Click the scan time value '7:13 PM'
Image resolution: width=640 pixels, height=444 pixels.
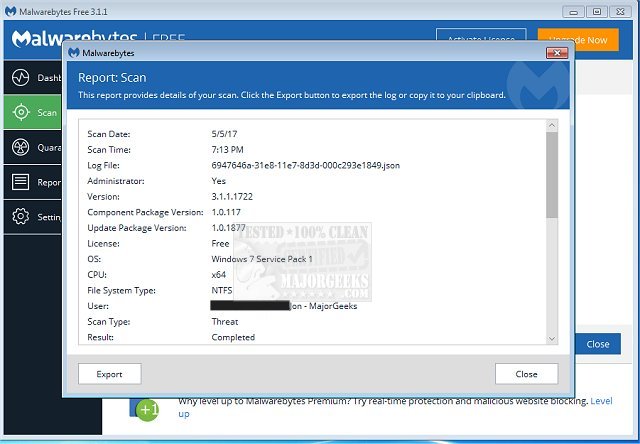227,150
